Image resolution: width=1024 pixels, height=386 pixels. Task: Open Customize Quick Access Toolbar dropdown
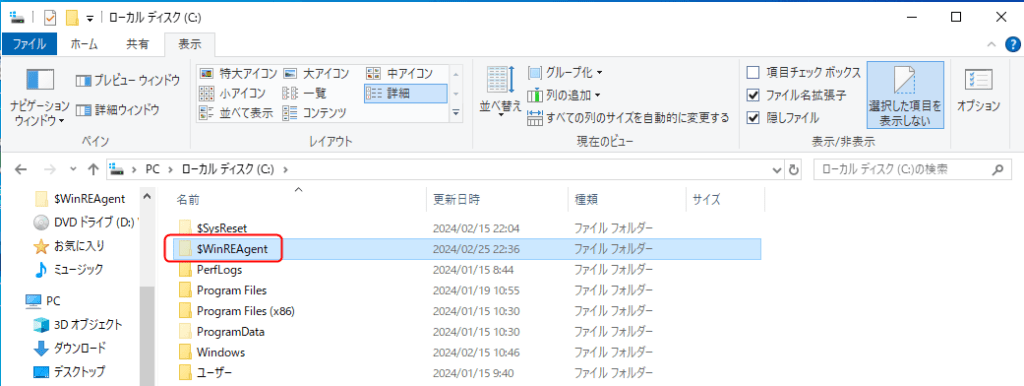pos(89,17)
